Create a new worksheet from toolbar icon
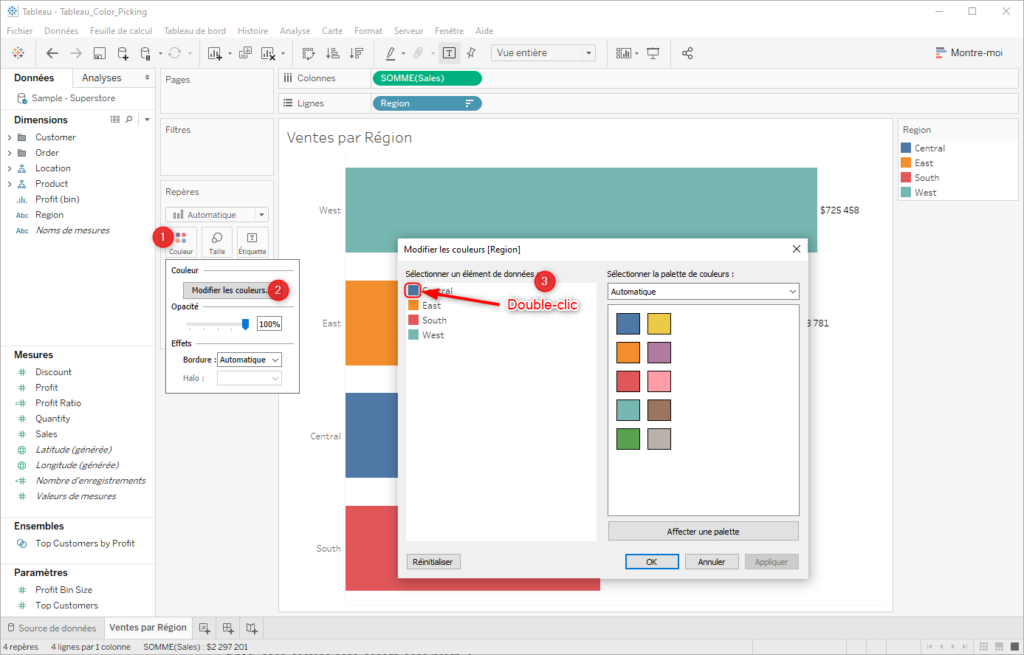The width and height of the screenshot is (1024, 655). tap(214, 54)
